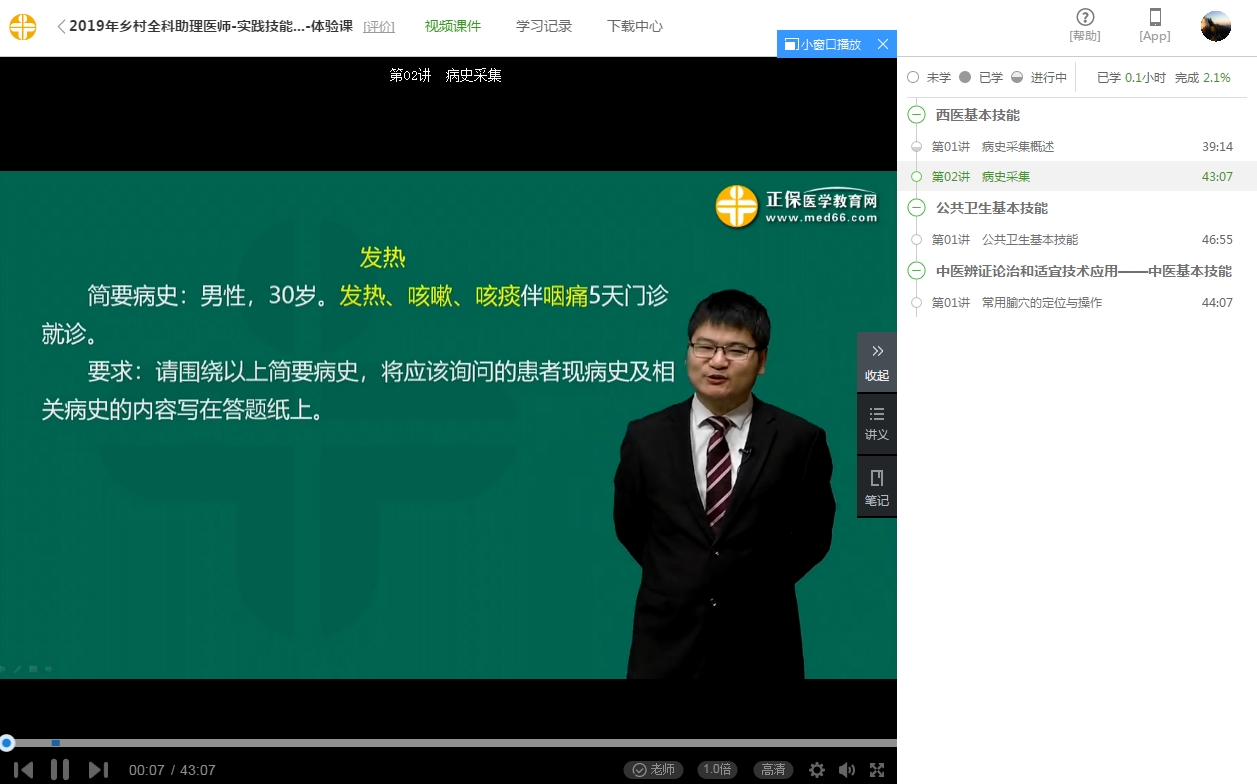Open the 笔记 notes panel
The image size is (1257, 784).
[877, 487]
